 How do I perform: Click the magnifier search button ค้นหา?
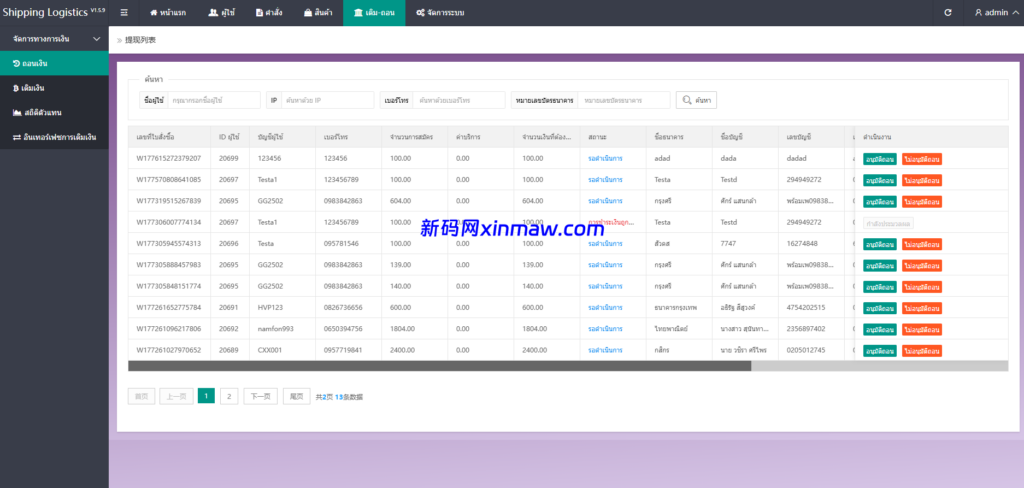[x=696, y=100]
